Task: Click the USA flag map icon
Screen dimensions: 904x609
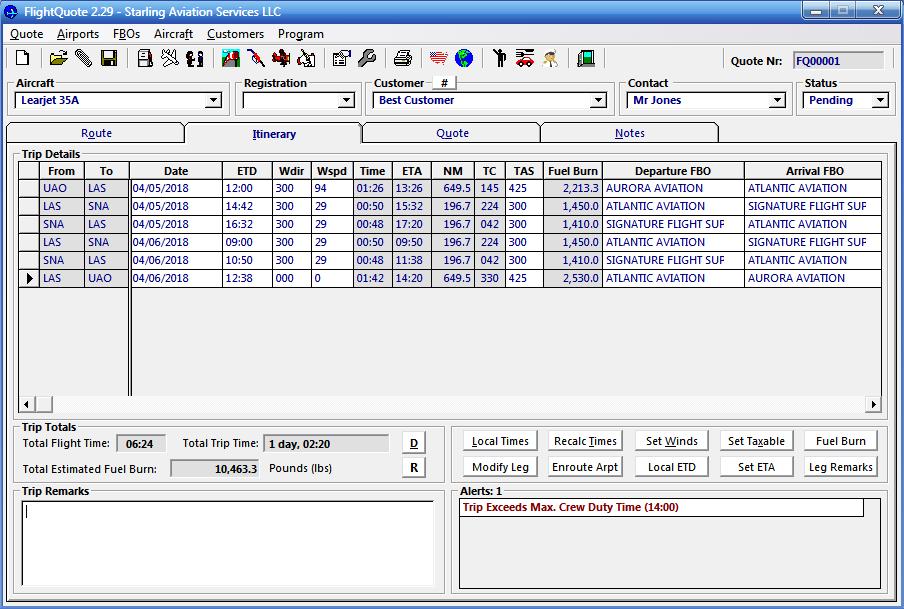Action: click(438, 59)
